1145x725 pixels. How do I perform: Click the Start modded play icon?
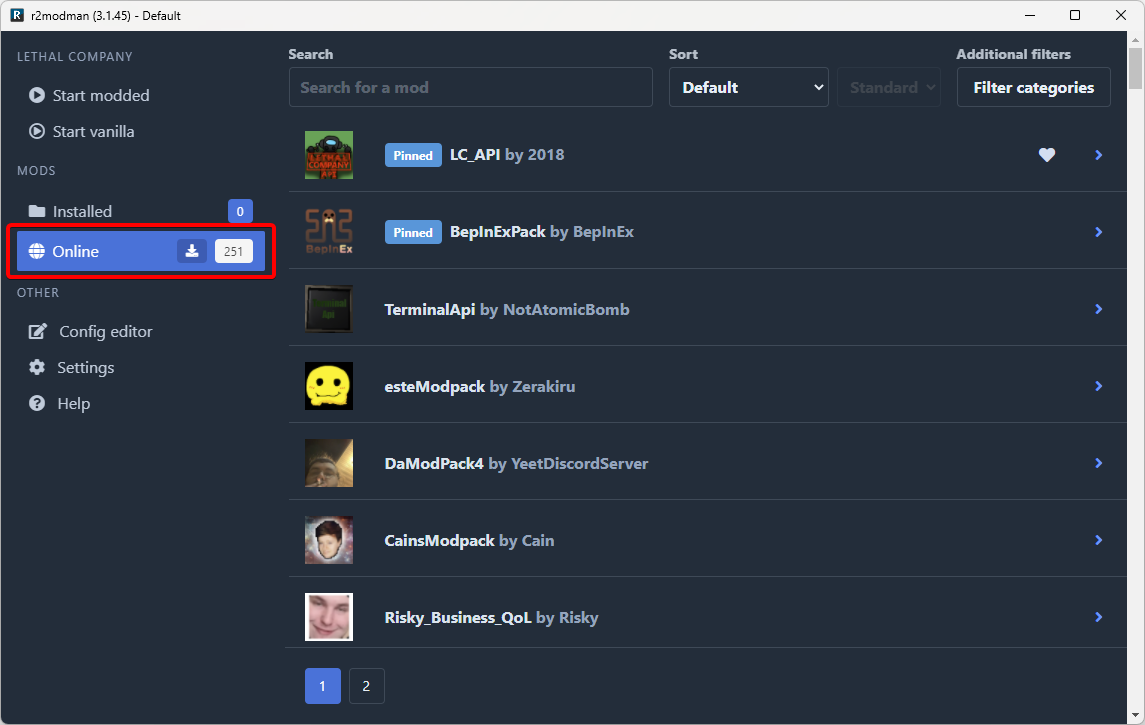[37, 95]
